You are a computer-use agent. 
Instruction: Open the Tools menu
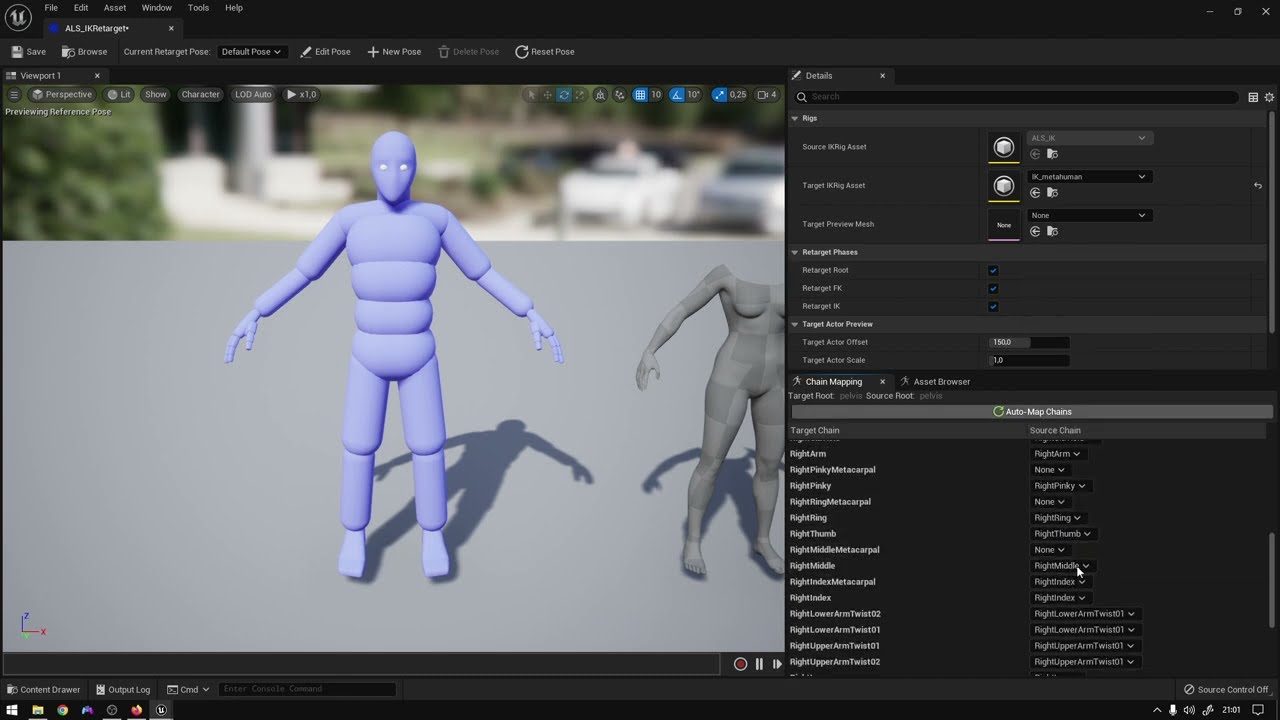tap(198, 8)
